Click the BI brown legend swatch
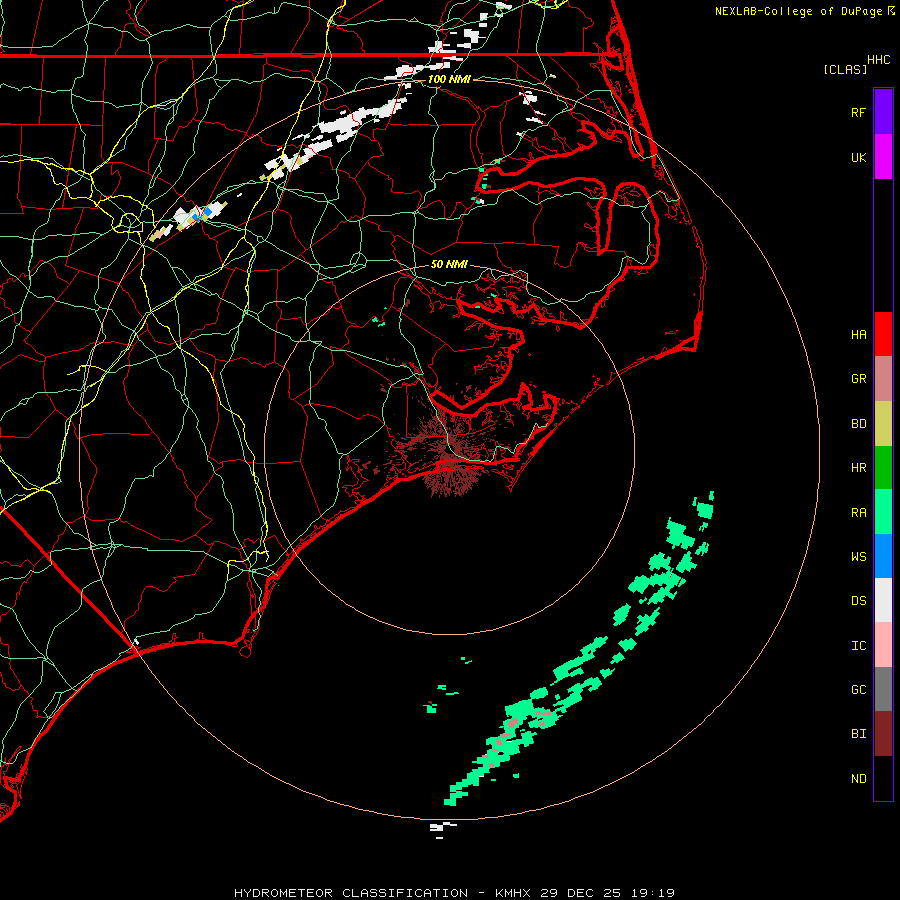Viewport: 900px width, 900px height. click(x=883, y=734)
